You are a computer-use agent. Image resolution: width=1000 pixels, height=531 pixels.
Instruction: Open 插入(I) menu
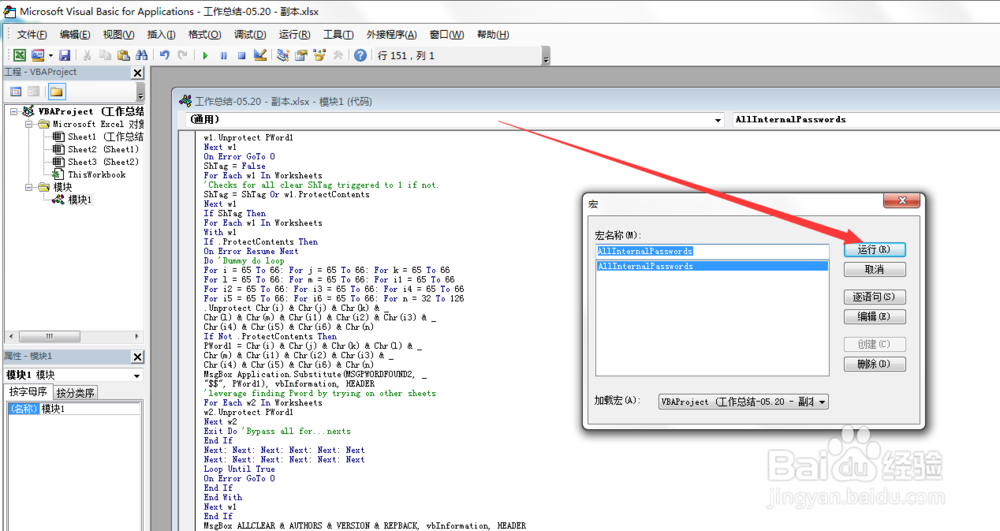pyautogui.click(x=161, y=34)
